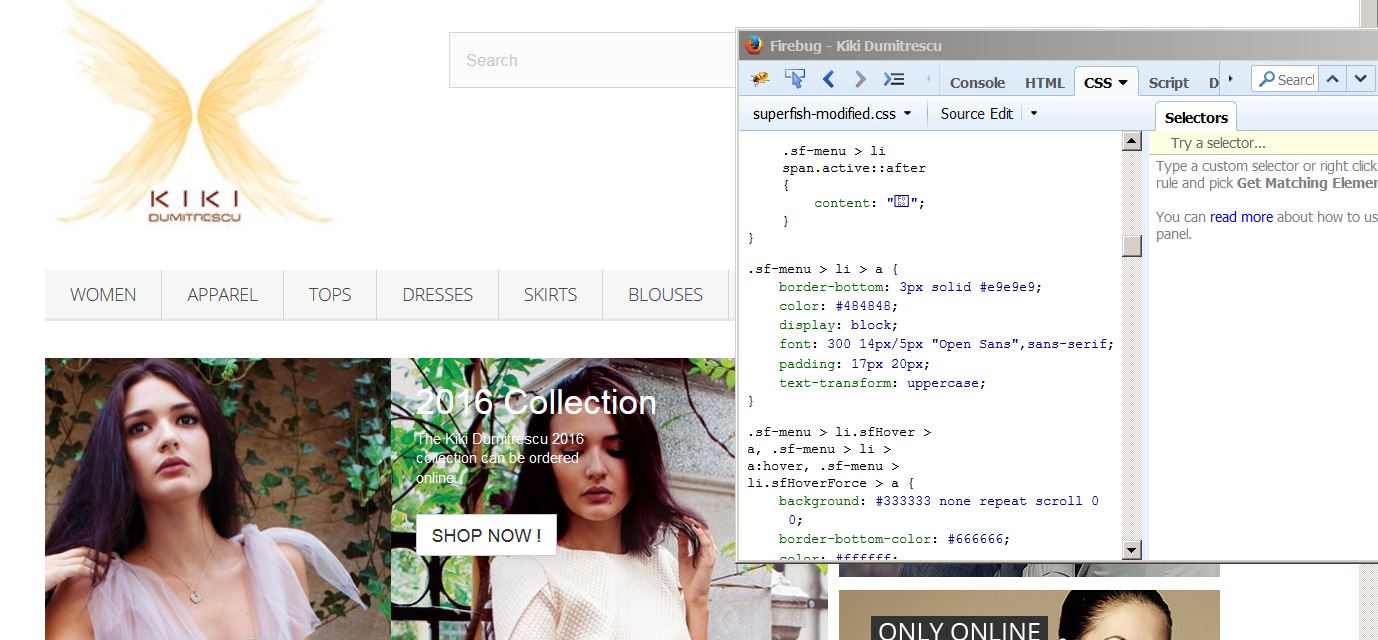The image size is (1378, 640).
Task: Open the superfish-modified.css file dropdown
Action: click(832, 114)
